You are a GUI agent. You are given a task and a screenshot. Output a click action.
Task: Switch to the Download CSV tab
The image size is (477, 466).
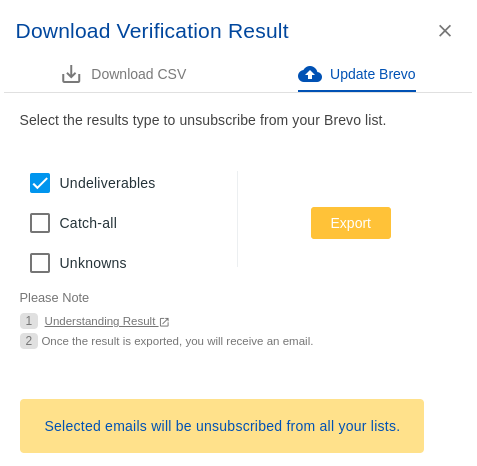tap(124, 74)
